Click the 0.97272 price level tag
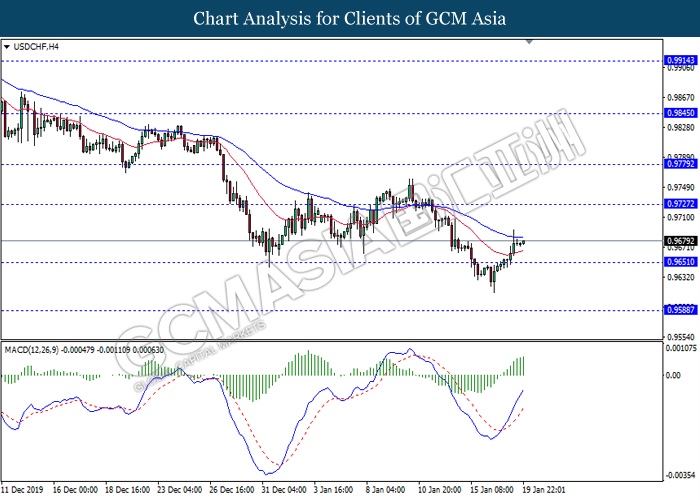This screenshot has height=500, width=700. (x=681, y=203)
